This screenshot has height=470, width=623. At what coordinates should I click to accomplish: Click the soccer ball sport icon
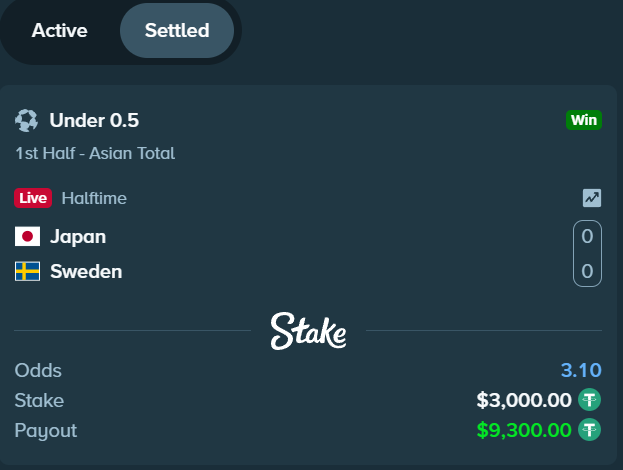tap(27, 120)
